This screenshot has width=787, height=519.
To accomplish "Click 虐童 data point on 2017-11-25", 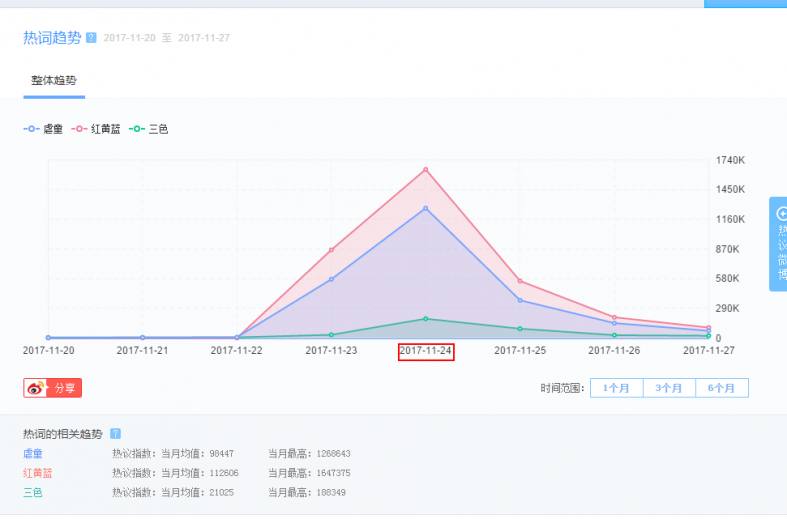I will point(520,300).
